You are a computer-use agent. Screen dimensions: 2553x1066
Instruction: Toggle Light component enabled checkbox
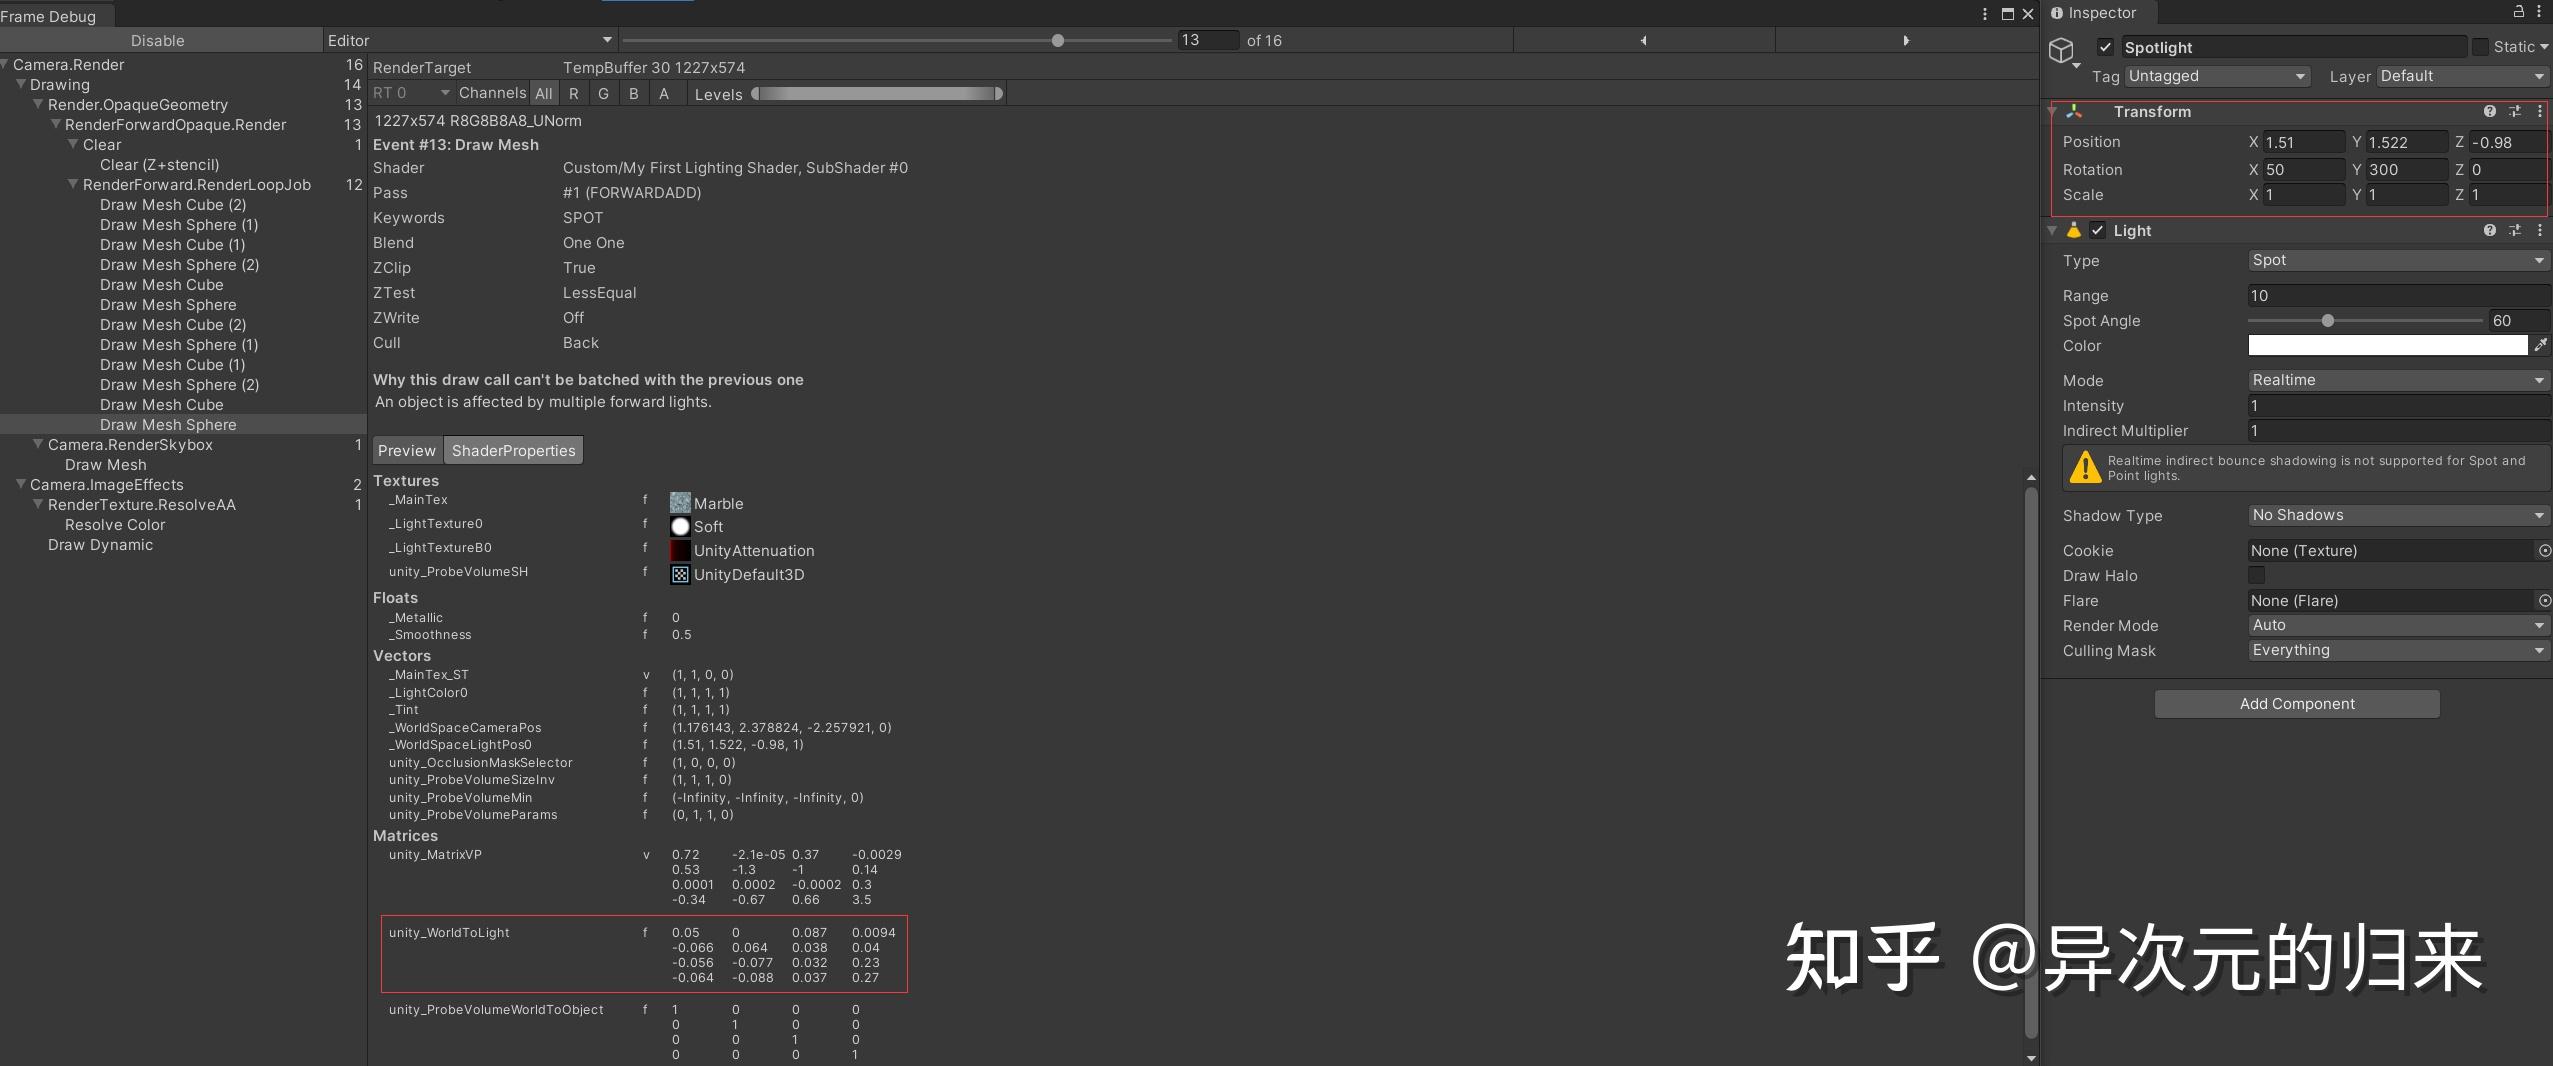coord(2098,230)
